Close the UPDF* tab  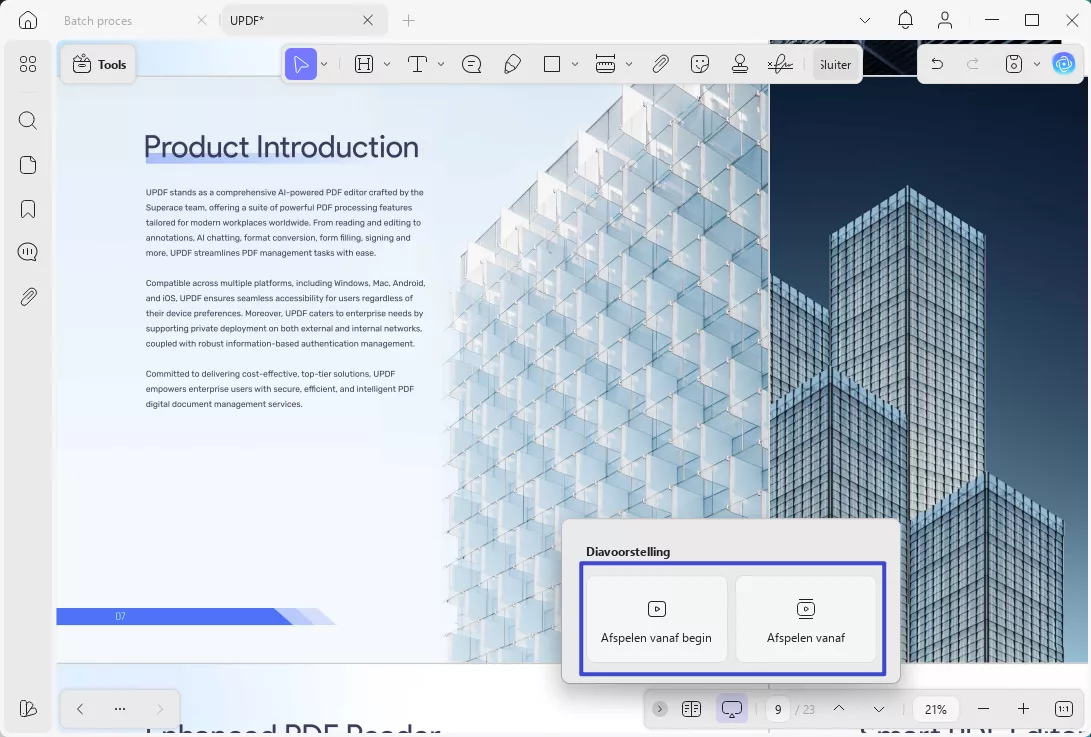pos(368,20)
